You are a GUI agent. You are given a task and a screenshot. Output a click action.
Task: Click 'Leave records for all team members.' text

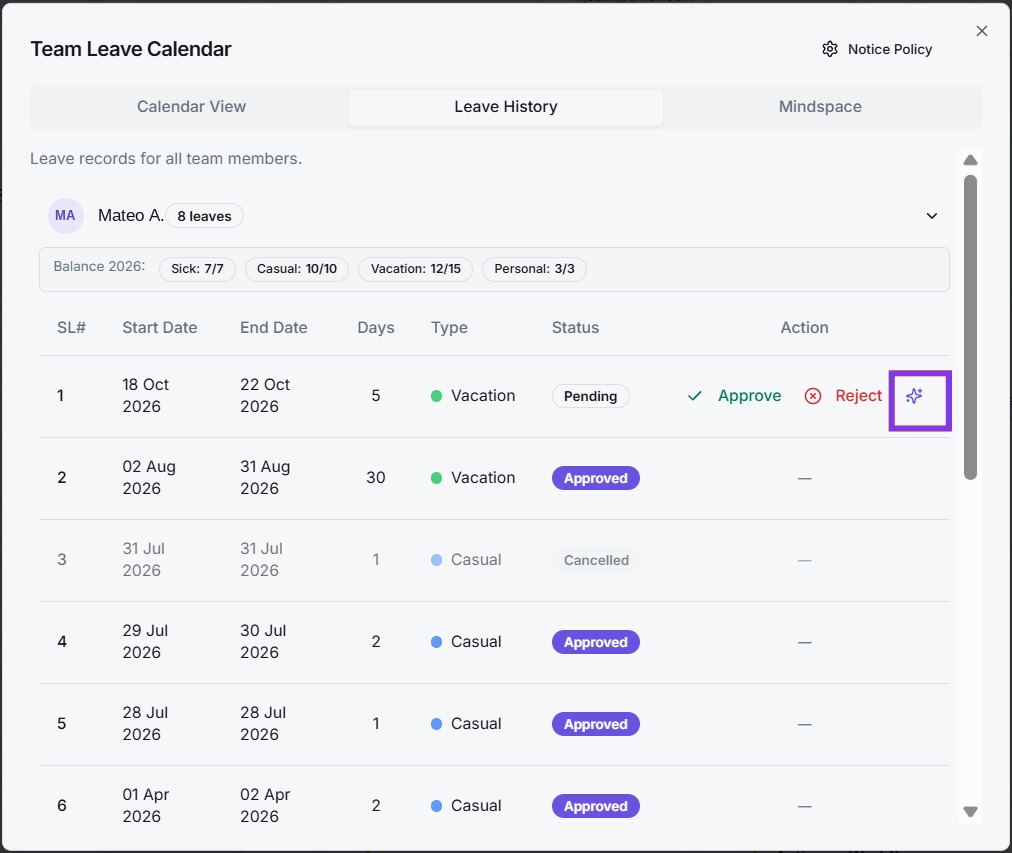point(166,159)
